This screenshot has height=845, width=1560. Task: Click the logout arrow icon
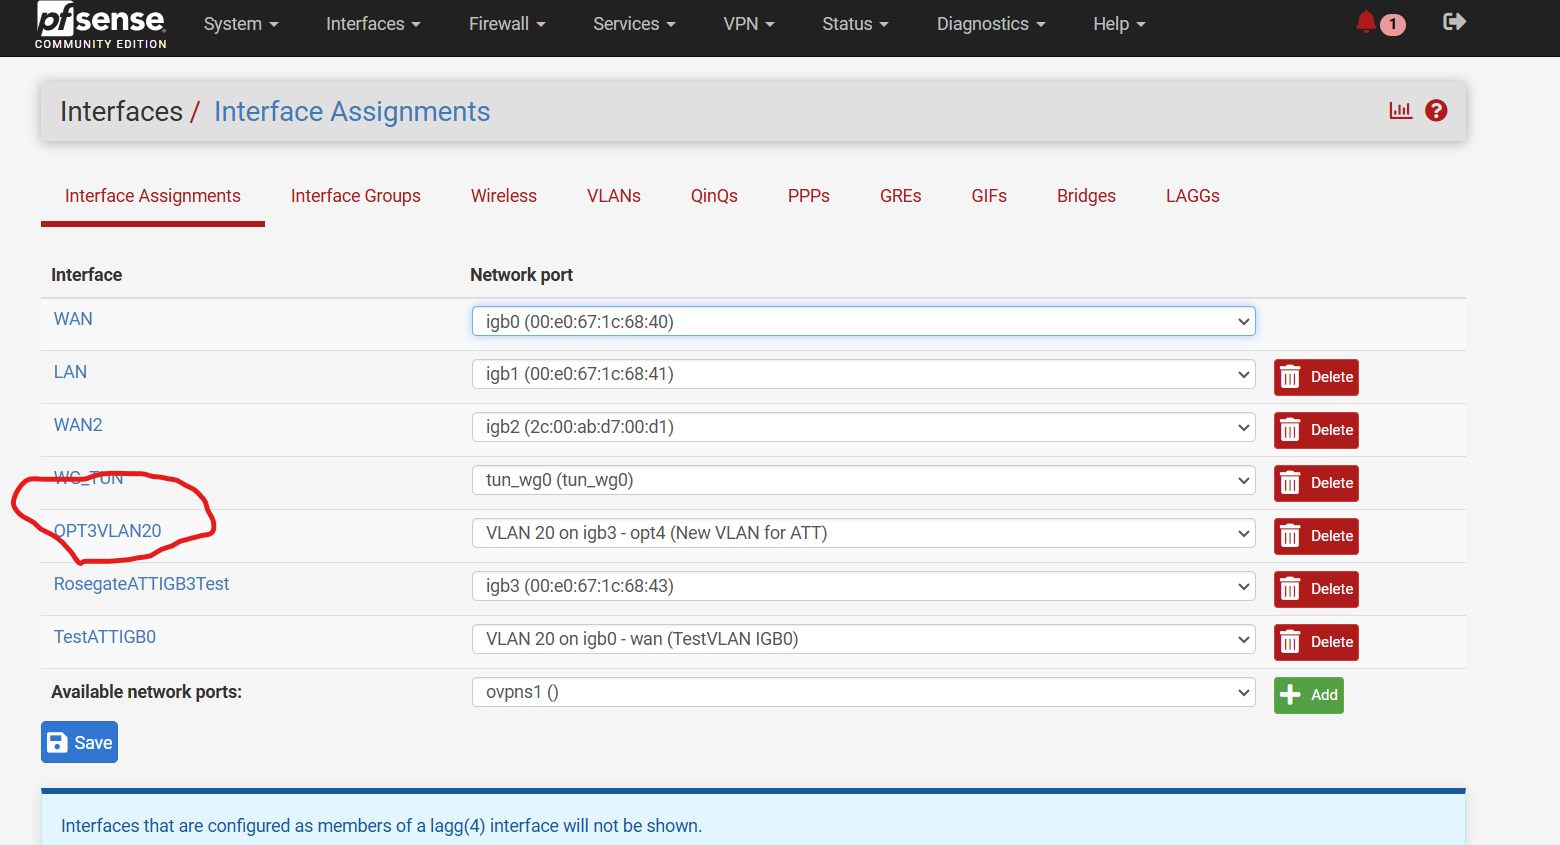coord(1455,22)
